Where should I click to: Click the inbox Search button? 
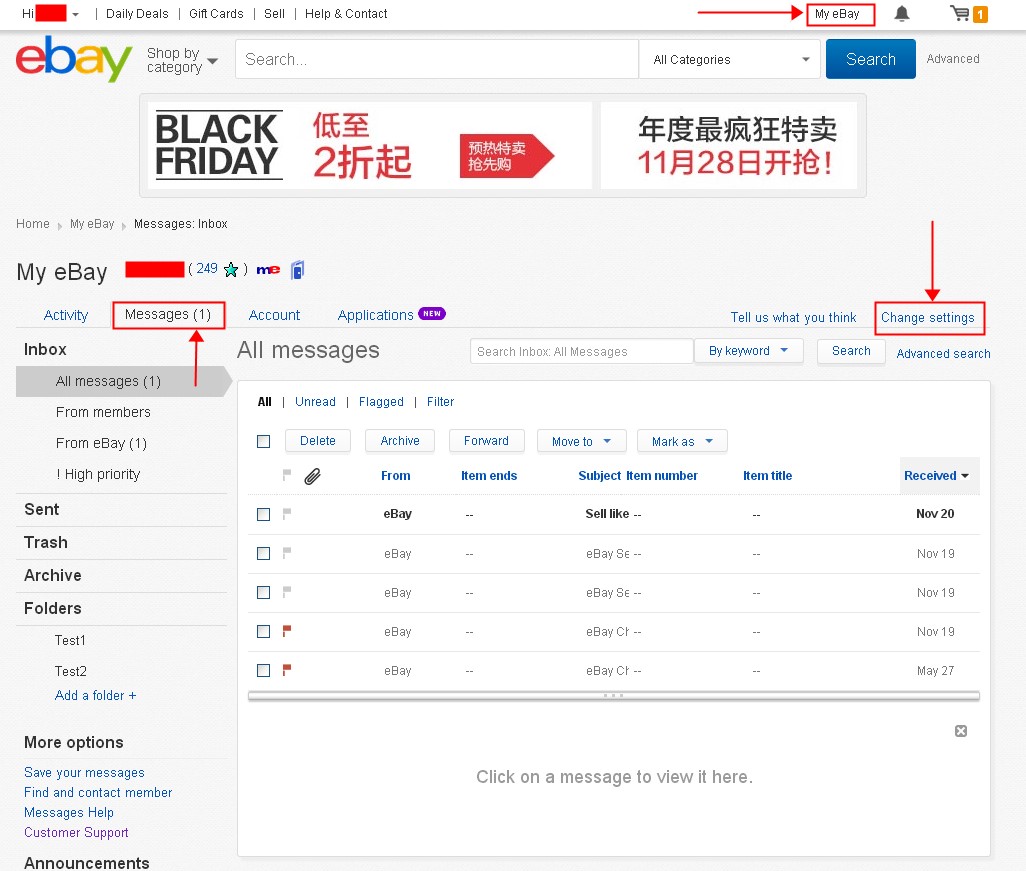tap(851, 351)
